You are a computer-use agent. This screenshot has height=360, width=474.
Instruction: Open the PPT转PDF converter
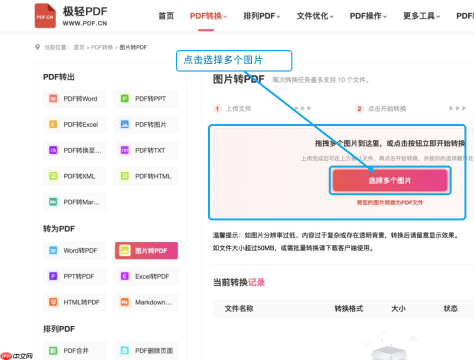tap(75, 276)
